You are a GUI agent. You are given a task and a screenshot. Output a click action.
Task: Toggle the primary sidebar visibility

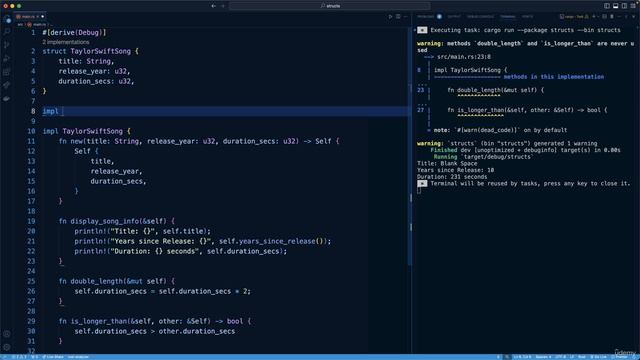pyautogui.click(x=607, y=6)
